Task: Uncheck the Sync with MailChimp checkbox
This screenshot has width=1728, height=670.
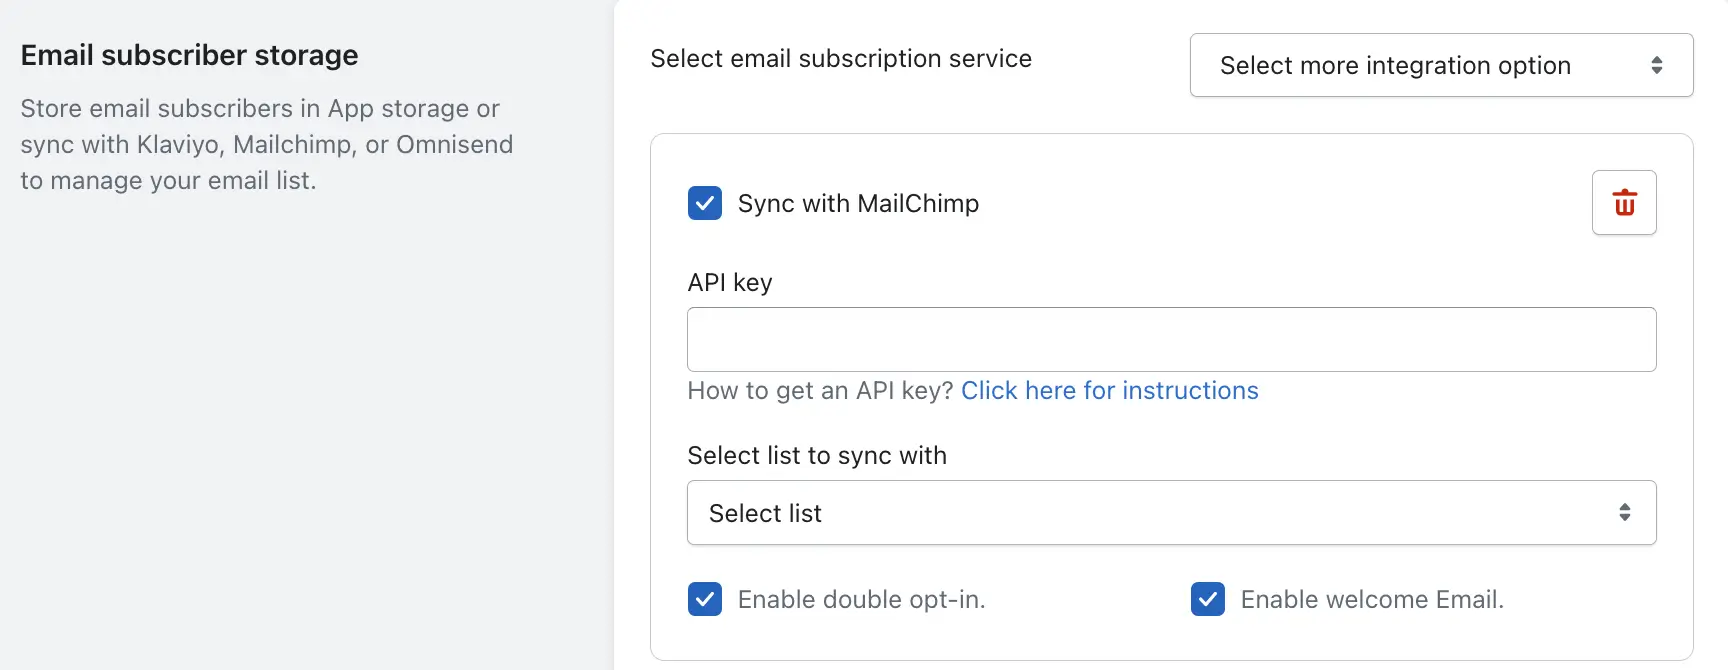Action: 705,203
